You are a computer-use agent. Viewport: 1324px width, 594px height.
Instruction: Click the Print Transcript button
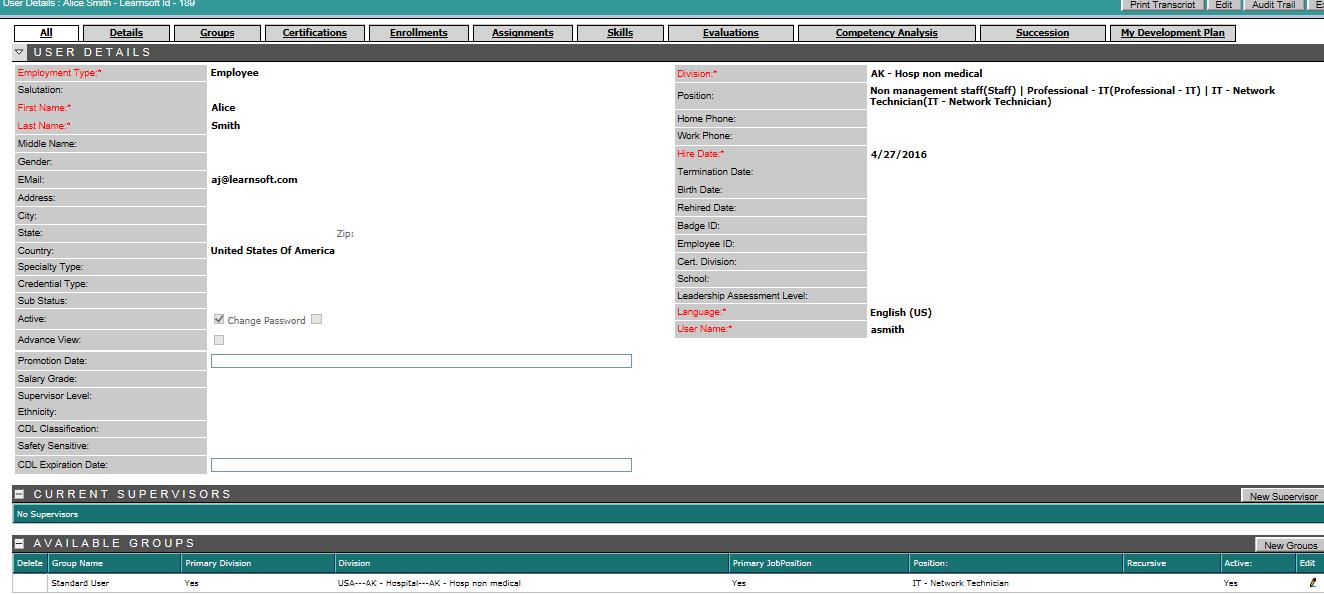pos(1162,5)
